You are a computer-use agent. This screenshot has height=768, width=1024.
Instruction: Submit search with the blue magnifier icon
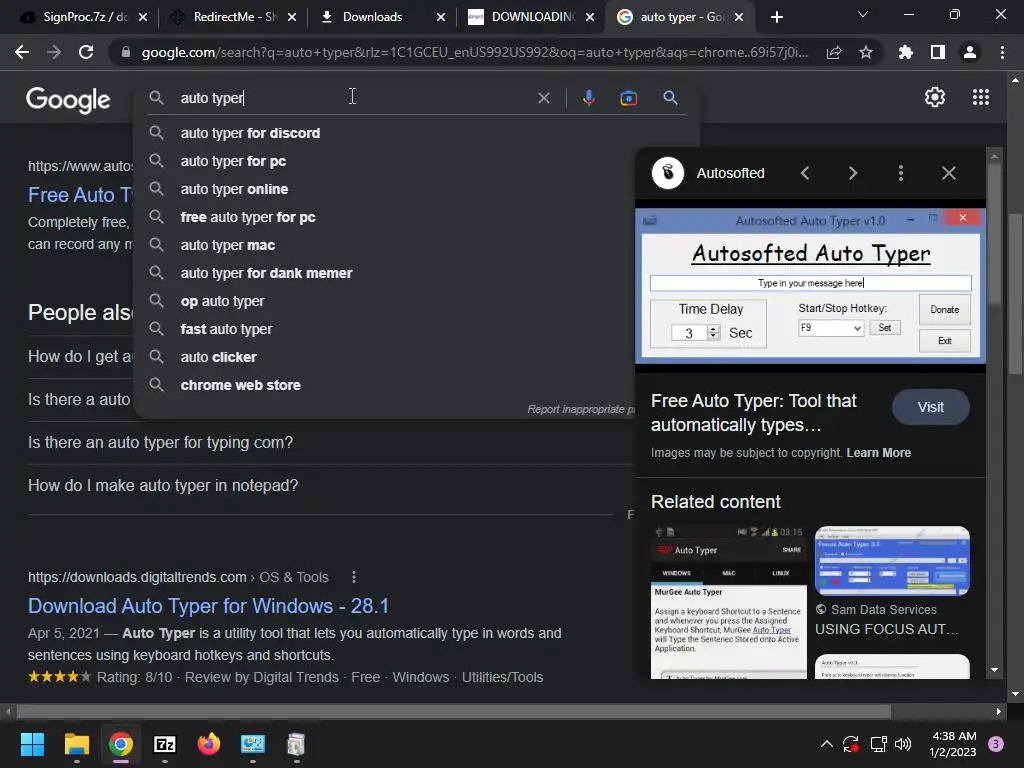tap(670, 98)
